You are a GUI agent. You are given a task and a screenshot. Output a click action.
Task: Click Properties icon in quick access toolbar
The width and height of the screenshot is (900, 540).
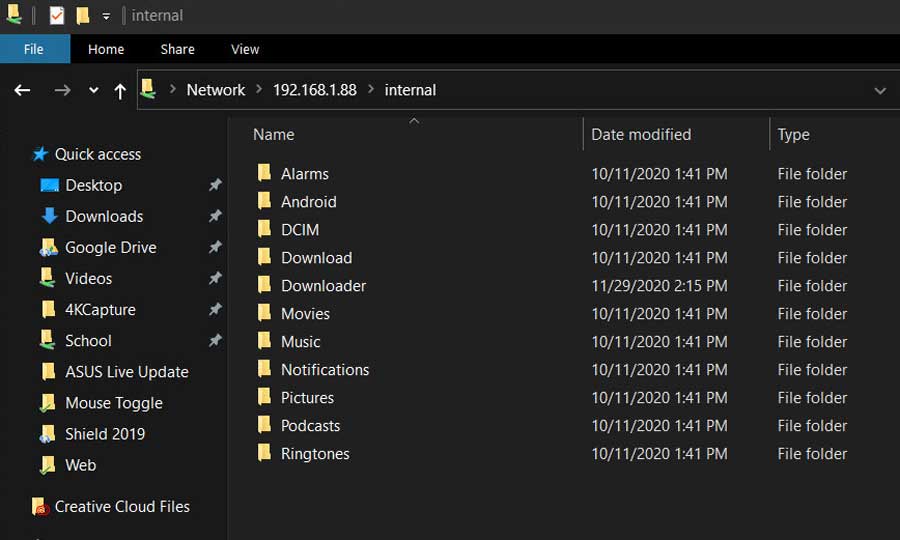pos(56,15)
